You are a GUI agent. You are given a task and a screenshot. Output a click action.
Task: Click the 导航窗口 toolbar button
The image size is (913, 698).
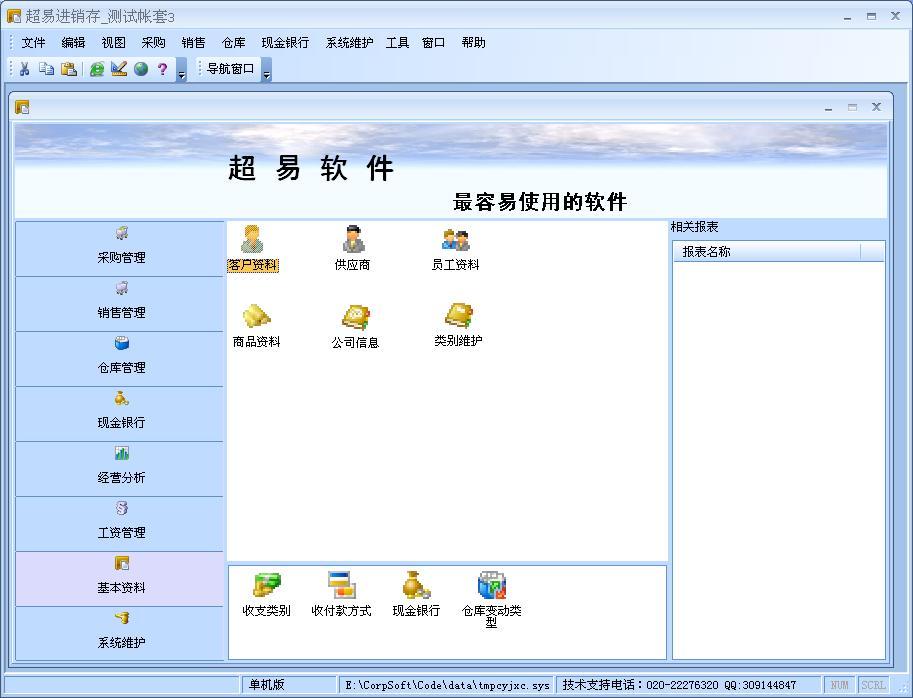pos(231,69)
